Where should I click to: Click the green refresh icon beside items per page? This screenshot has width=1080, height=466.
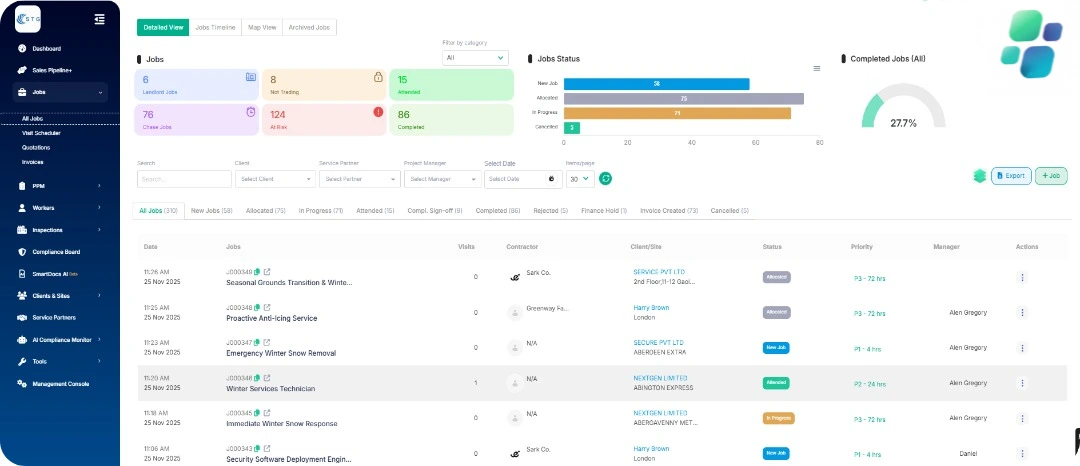click(605, 179)
